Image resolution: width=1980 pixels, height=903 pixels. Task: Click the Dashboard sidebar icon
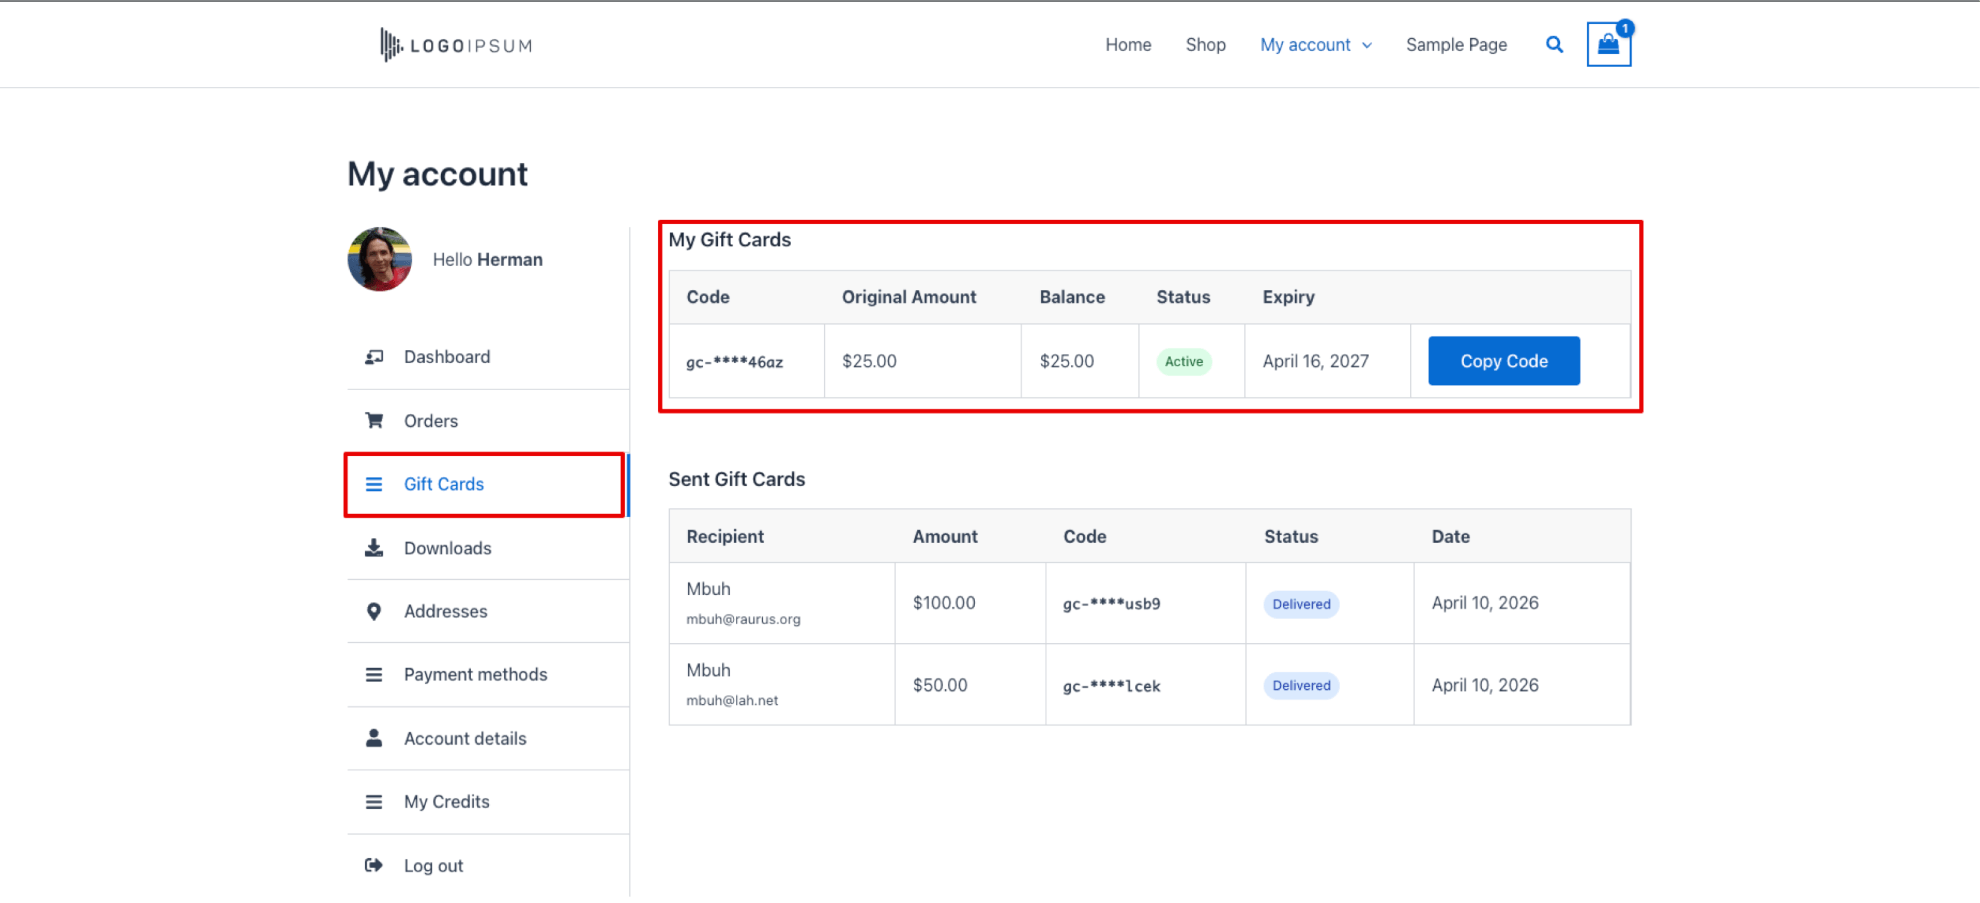coord(374,357)
